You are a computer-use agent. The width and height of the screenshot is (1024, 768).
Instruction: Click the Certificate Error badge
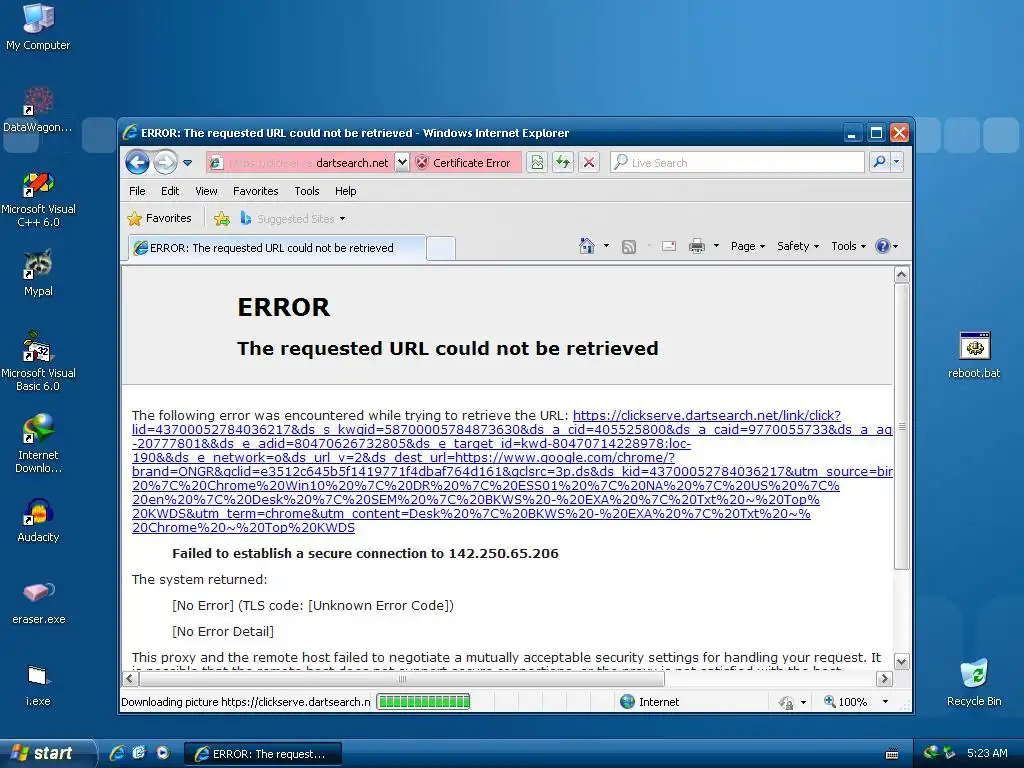point(466,163)
